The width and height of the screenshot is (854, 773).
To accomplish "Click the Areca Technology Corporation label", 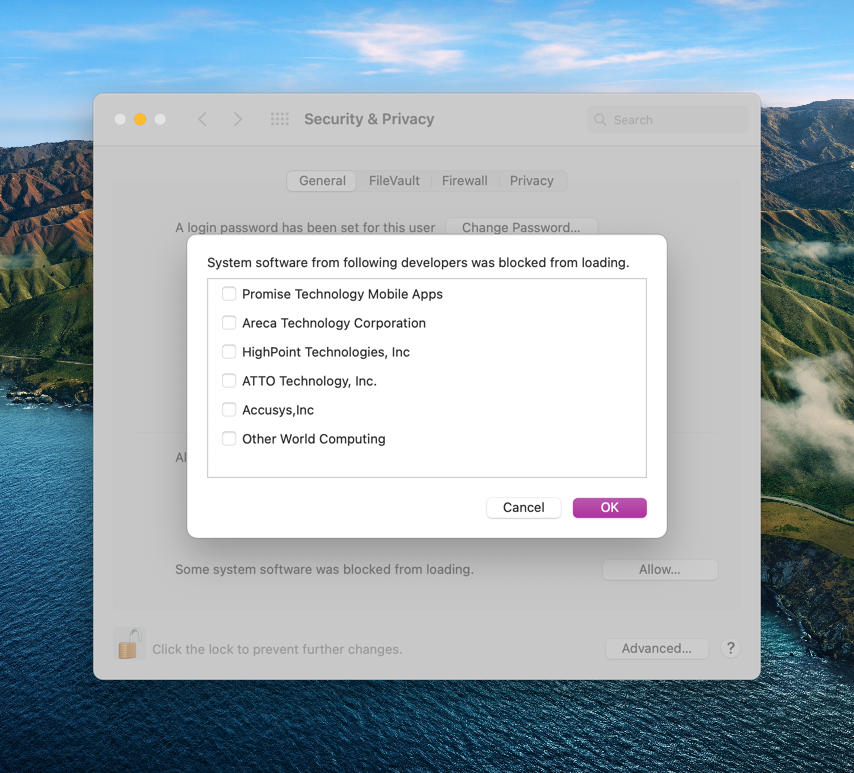I will click(334, 323).
